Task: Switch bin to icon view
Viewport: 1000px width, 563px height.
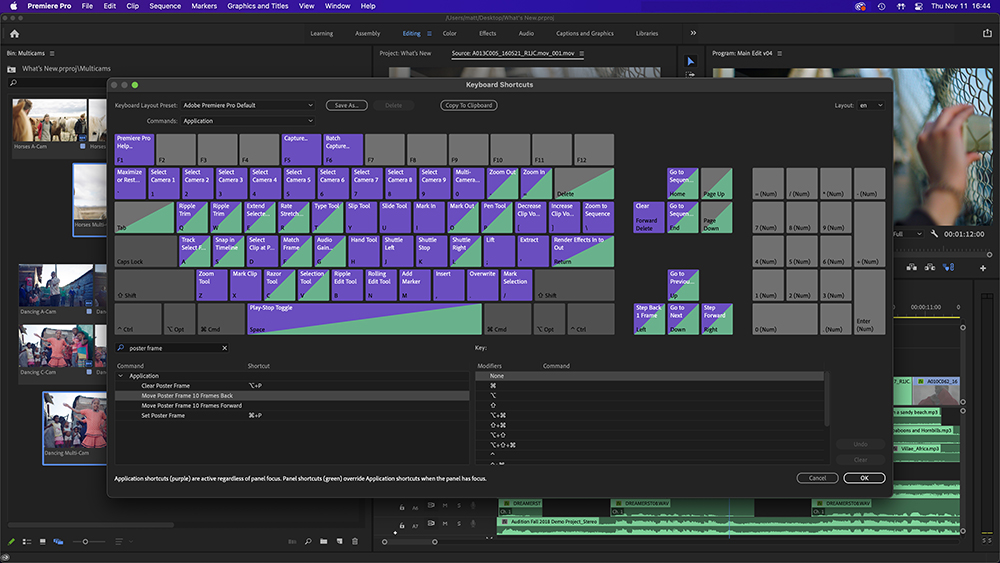Action: 43,541
